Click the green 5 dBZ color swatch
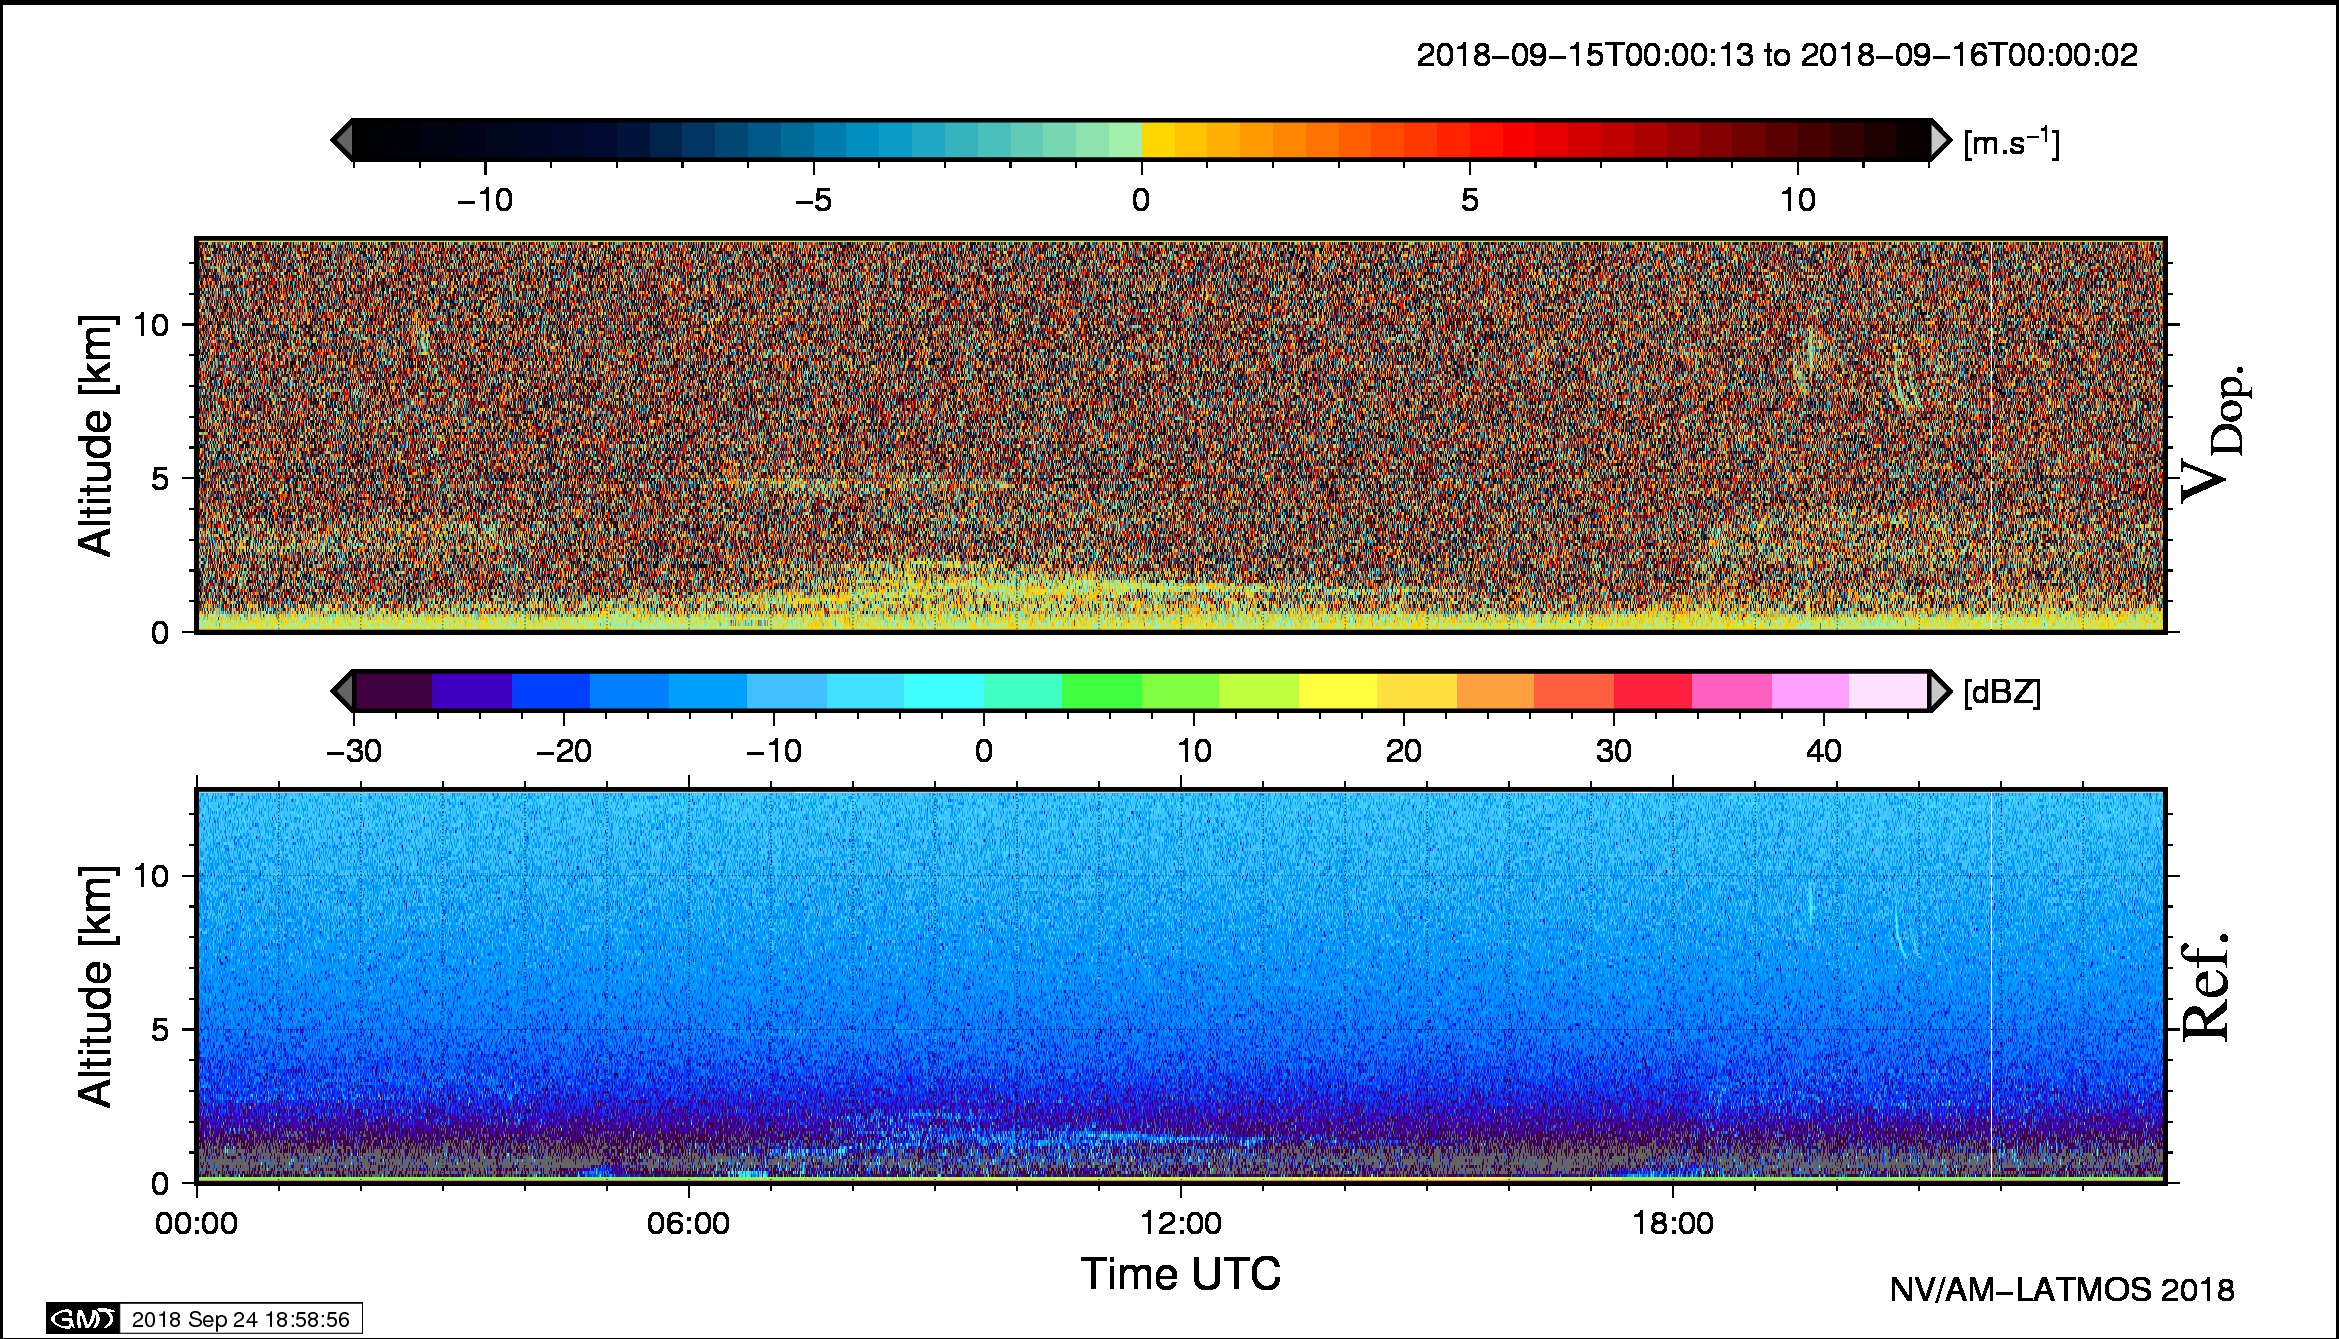The width and height of the screenshot is (2339, 1339). pyautogui.click(x=1101, y=691)
